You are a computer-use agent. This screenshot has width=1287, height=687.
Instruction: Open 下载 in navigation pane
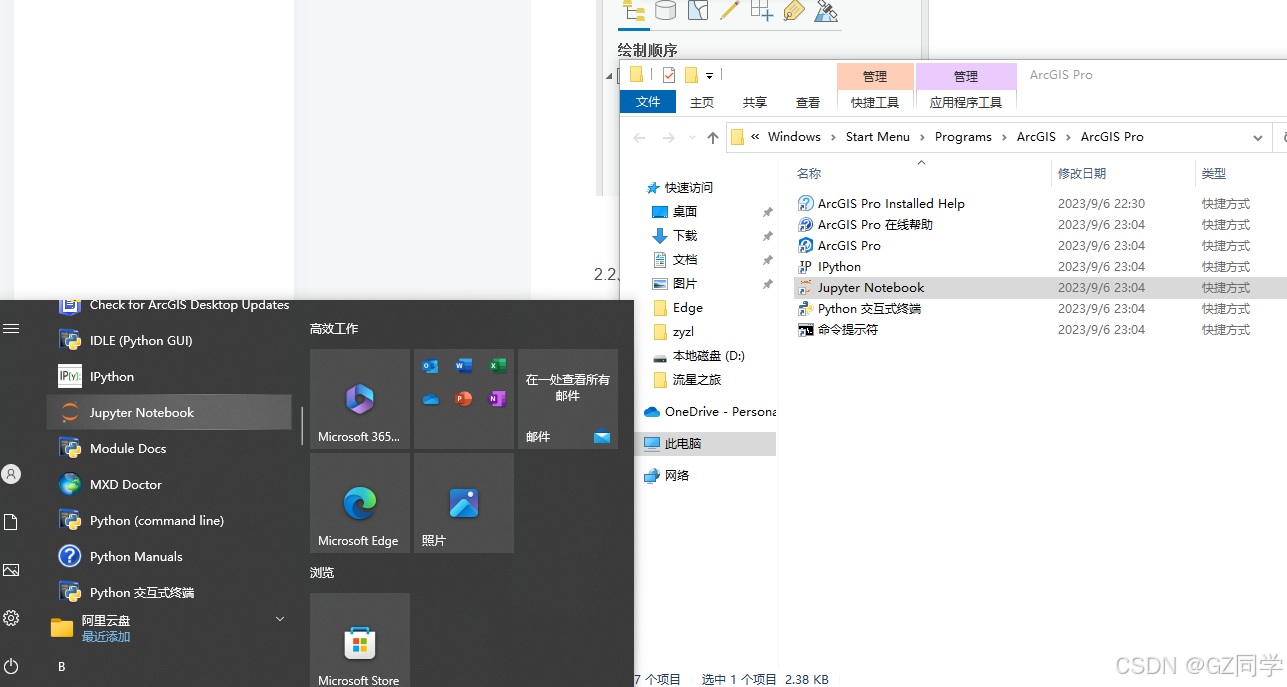point(685,236)
